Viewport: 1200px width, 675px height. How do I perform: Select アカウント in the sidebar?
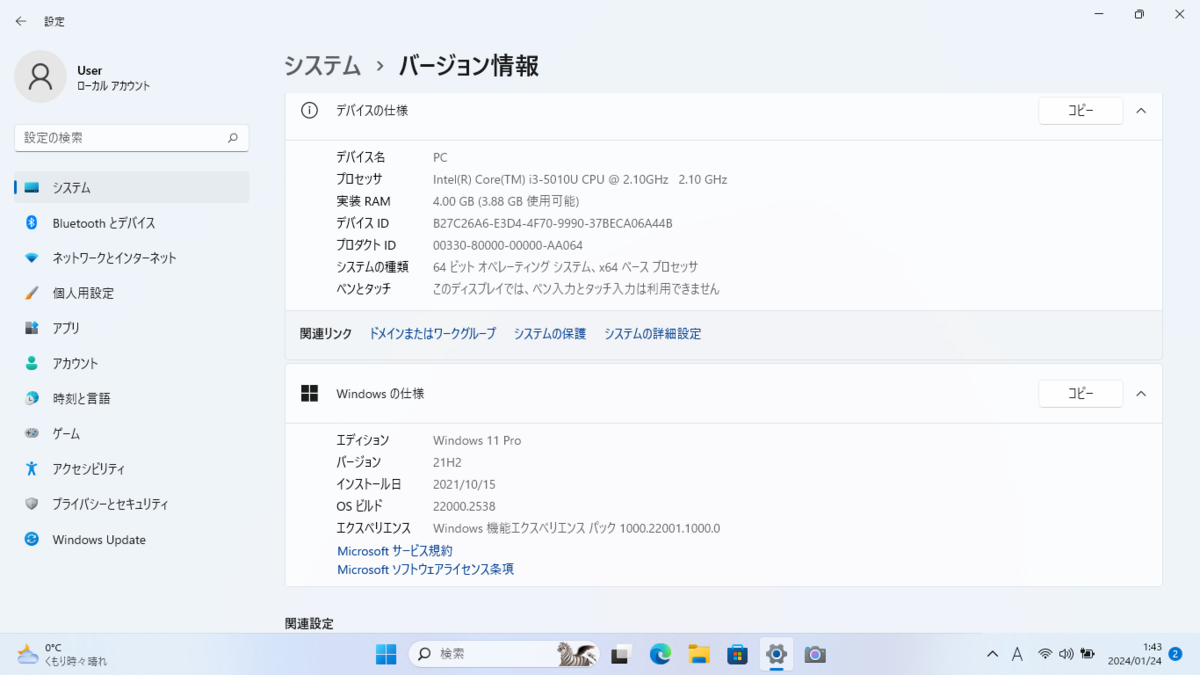[132, 363]
